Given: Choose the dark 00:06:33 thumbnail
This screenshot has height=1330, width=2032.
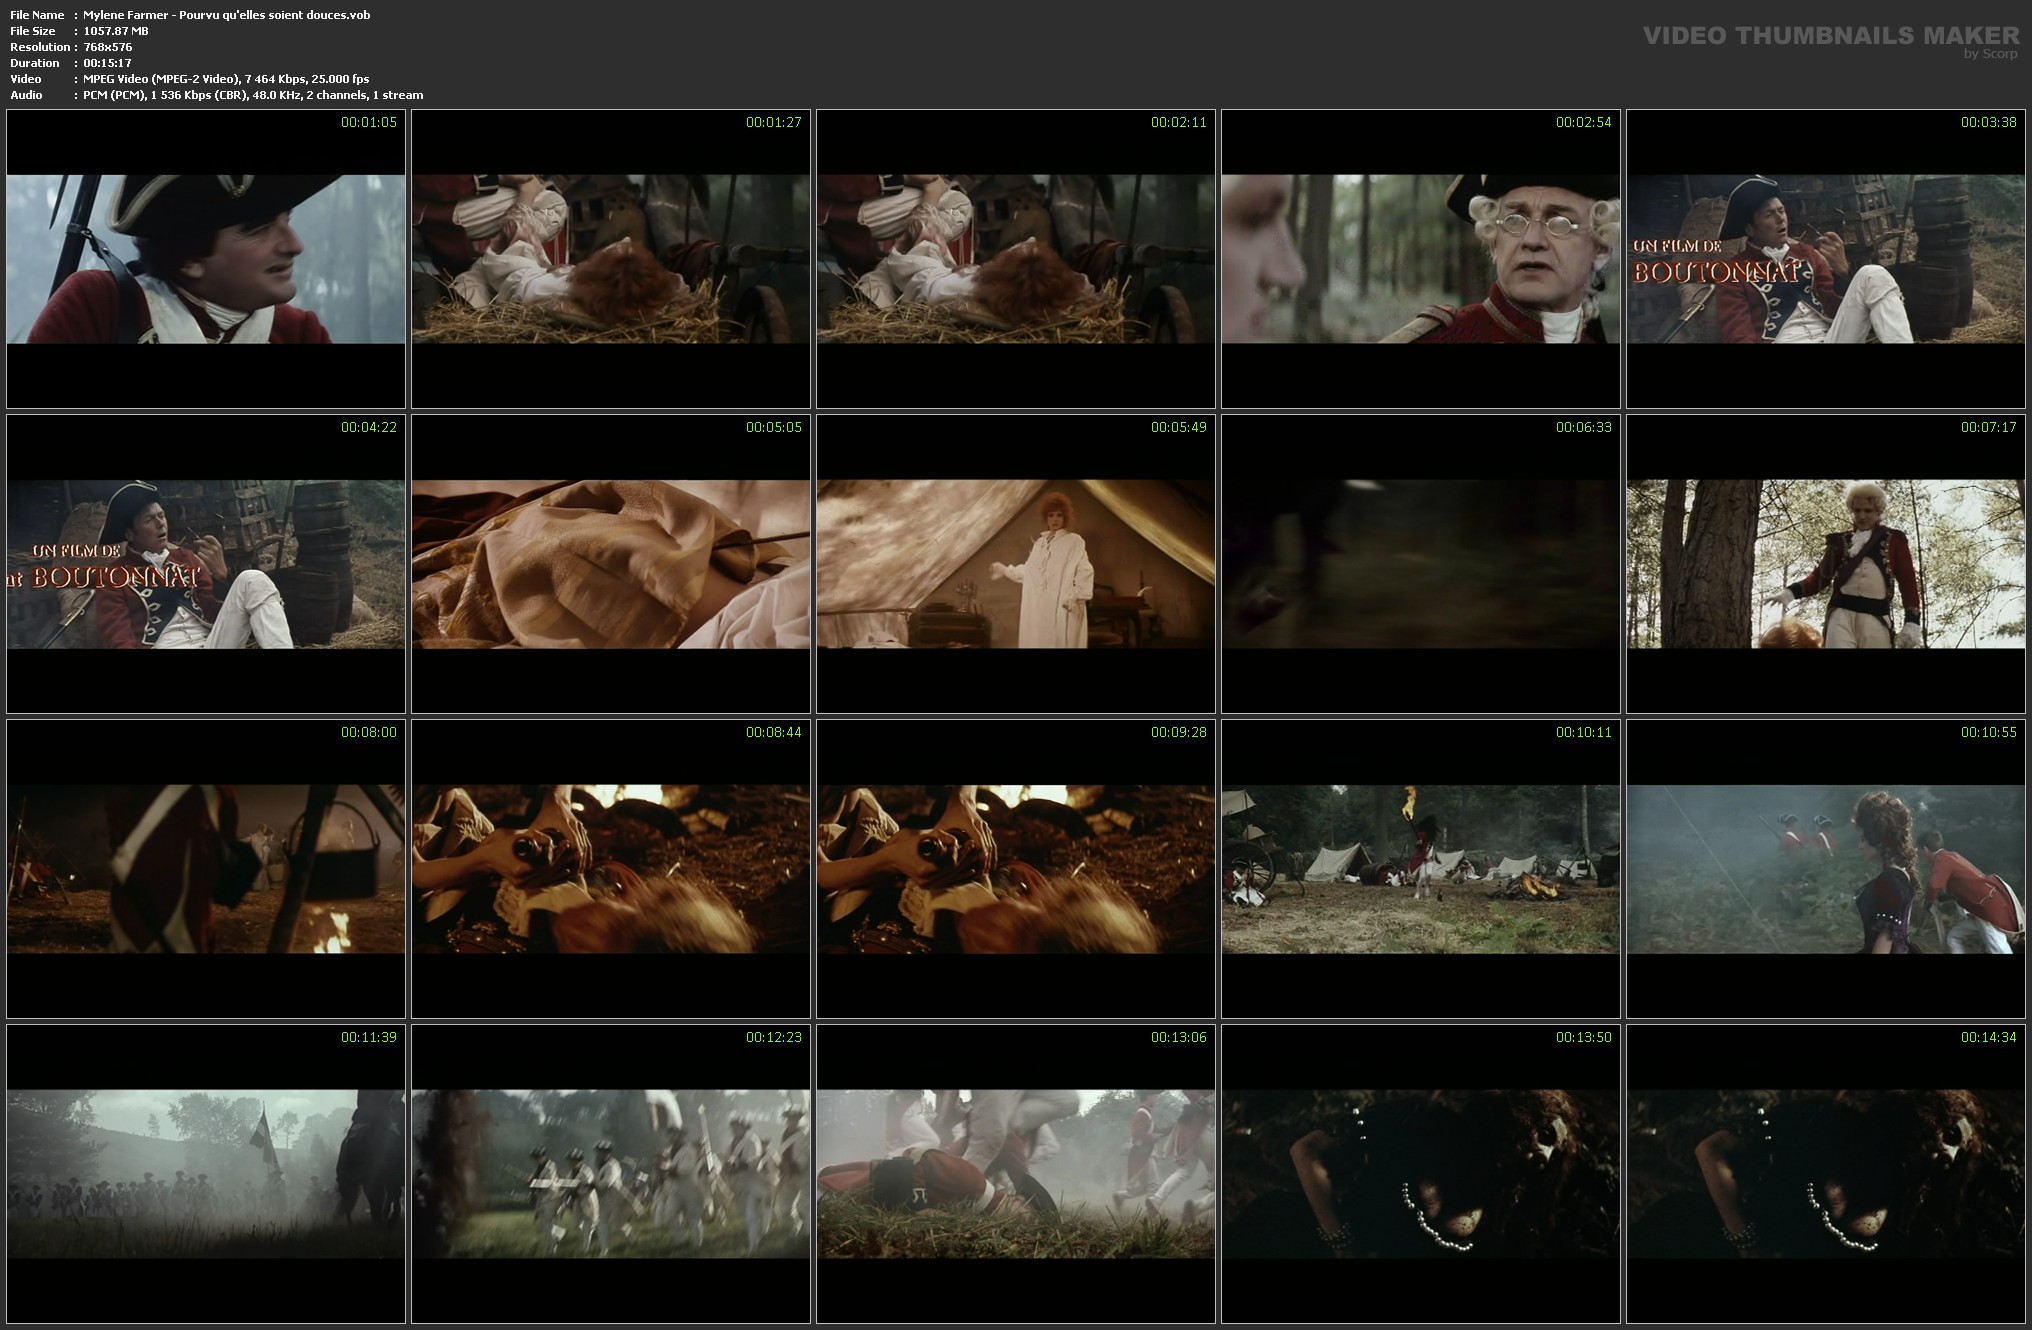Looking at the screenshot, I should coord(1421,564).
